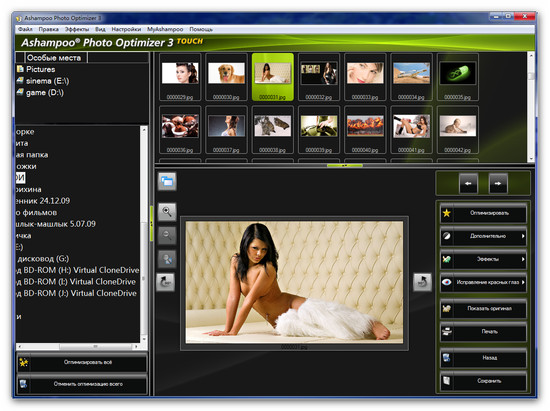Select the folder ending 24.12.09

43,201
